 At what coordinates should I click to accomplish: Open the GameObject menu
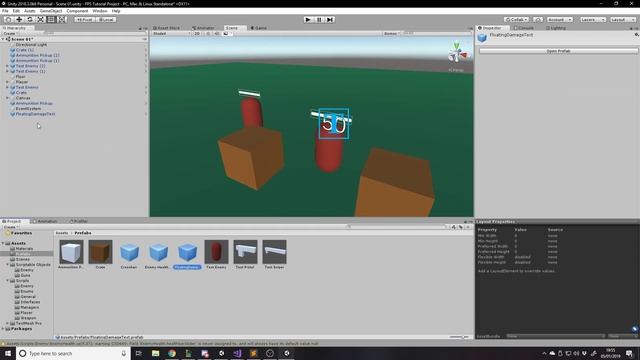pos(51,11)
